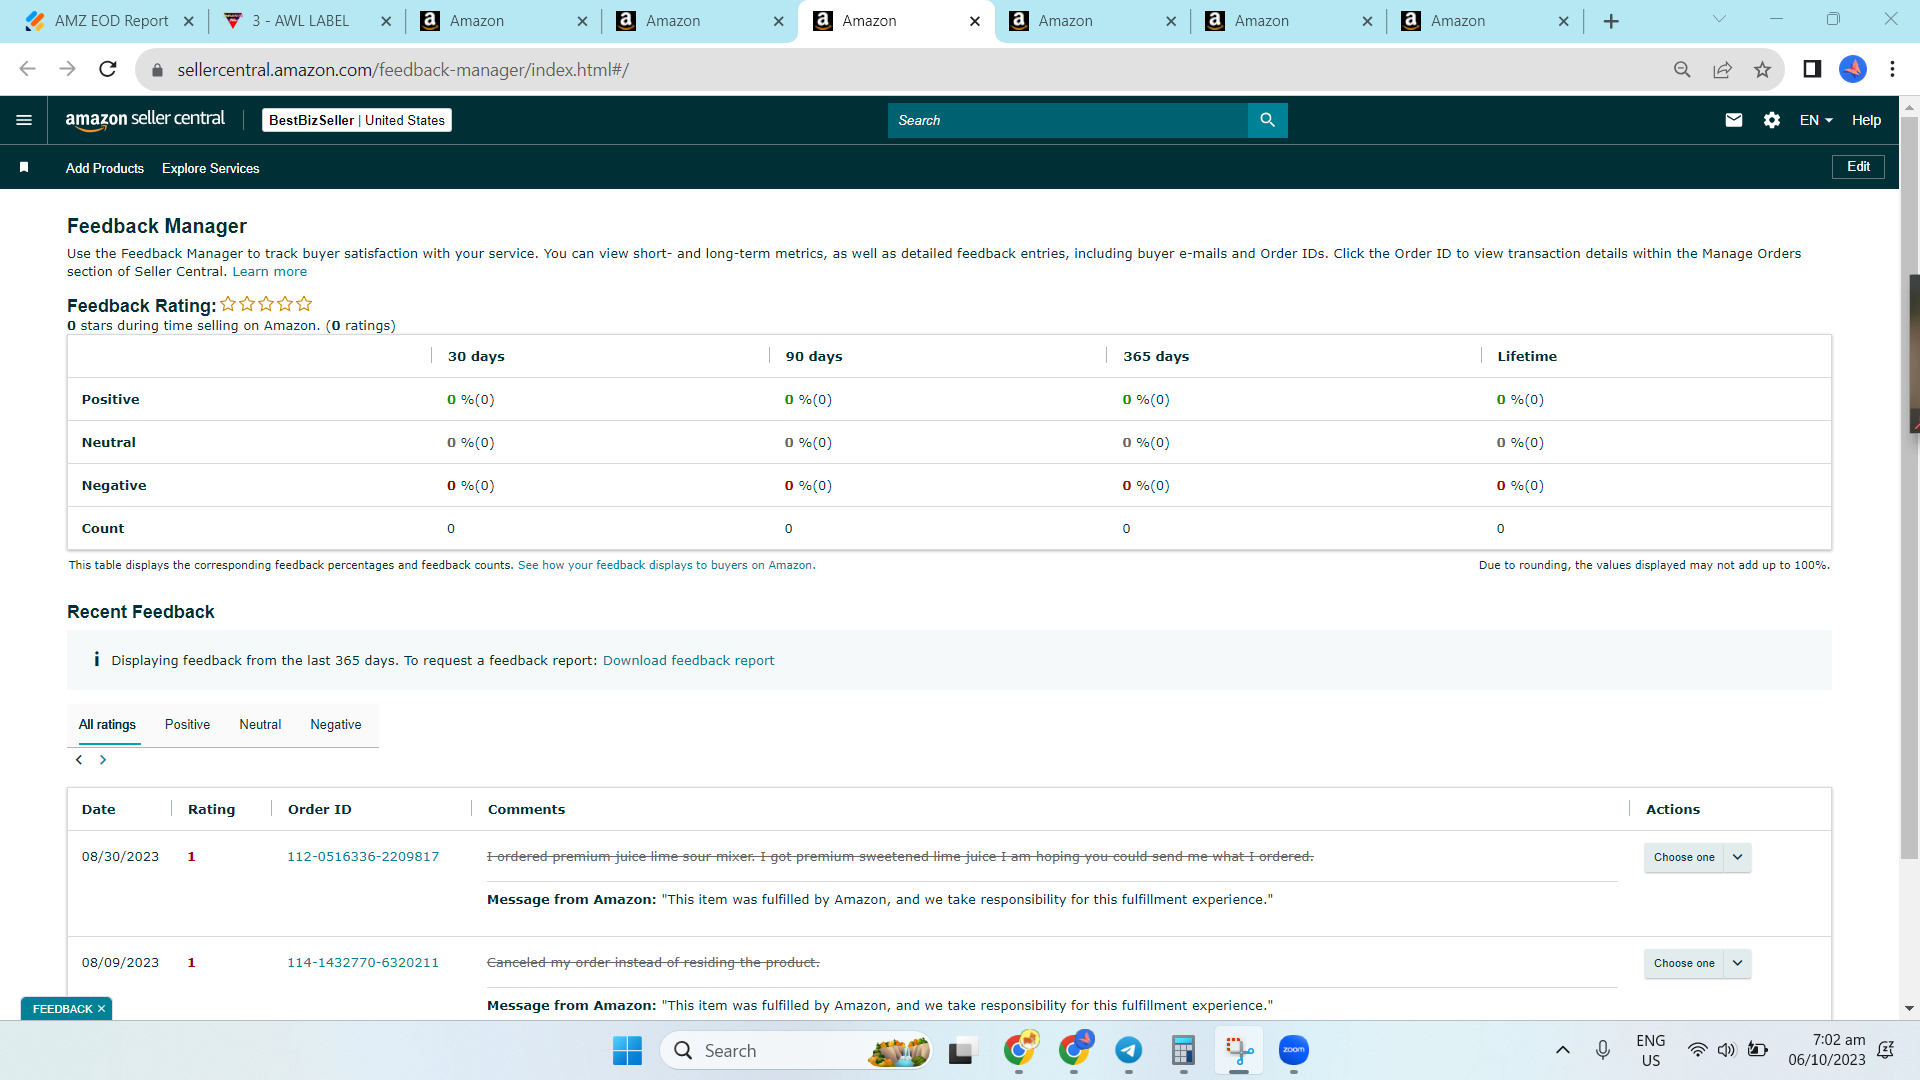Viewport: 1920px width, 1080px height.
Task: Select the Neutral feedback tab
Action: (260, 725)
